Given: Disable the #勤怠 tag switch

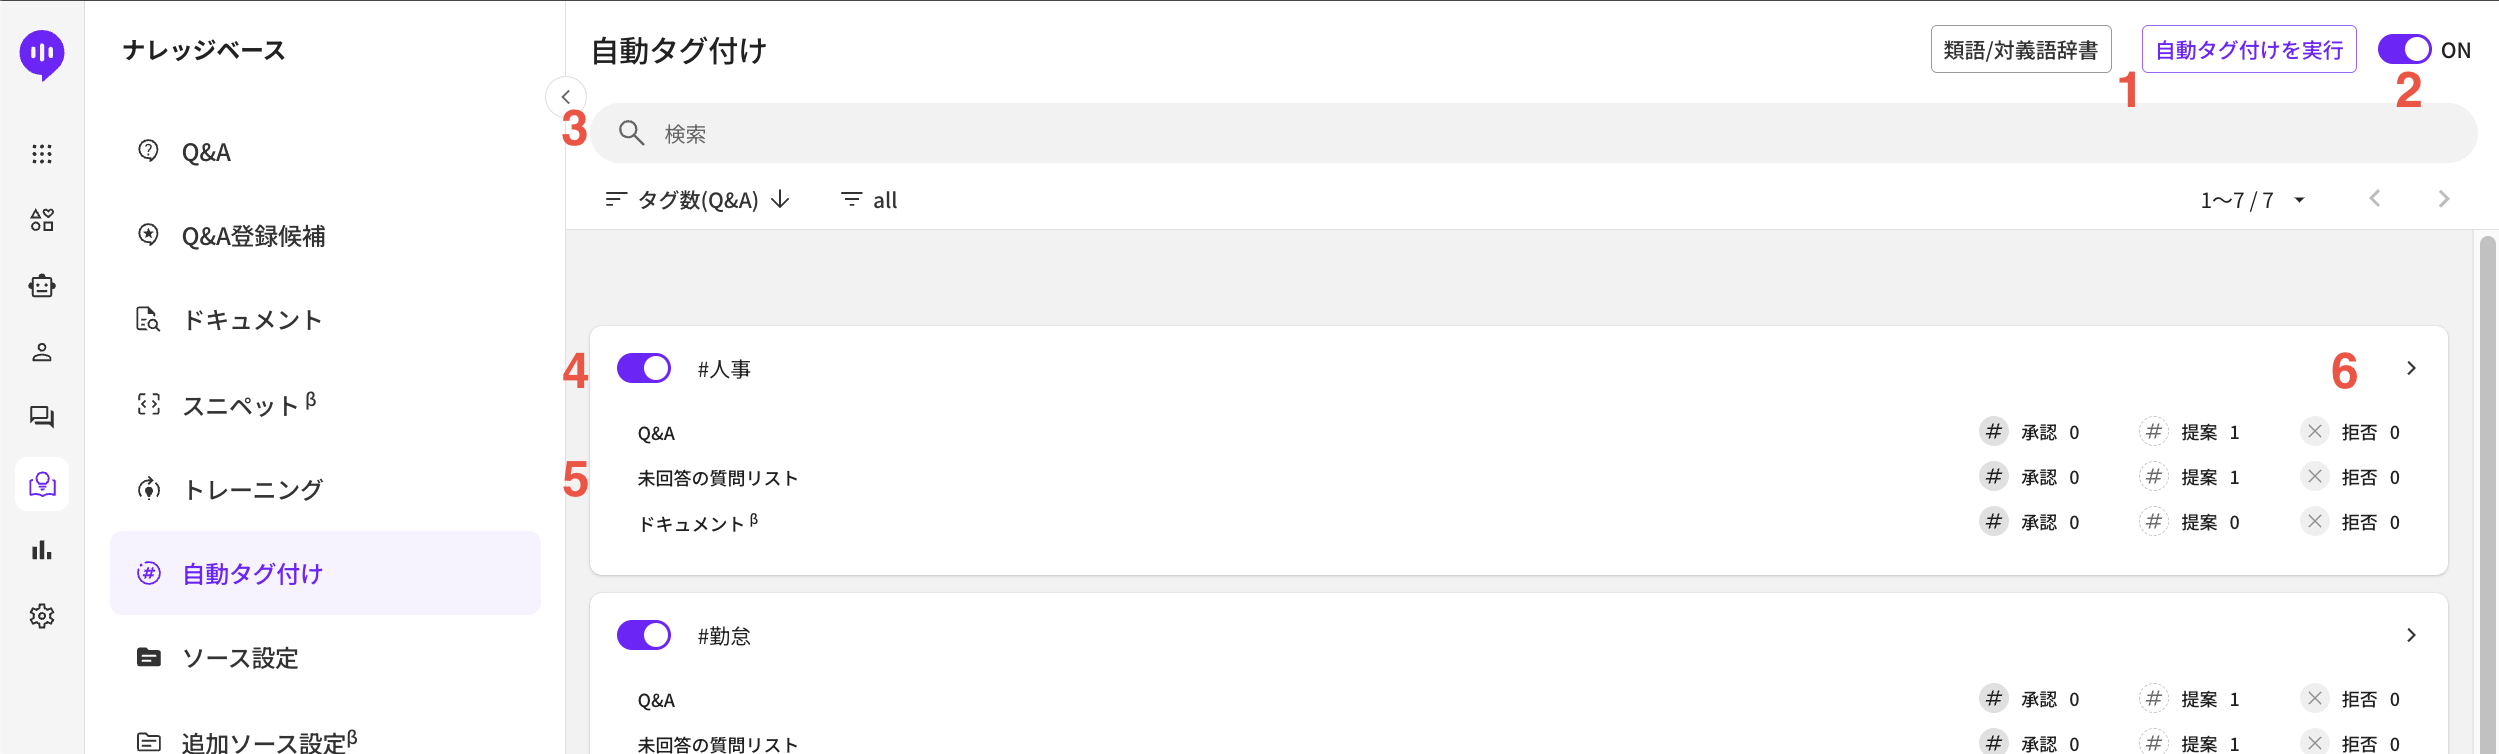Looking at the screenshot, I should 643,635.
